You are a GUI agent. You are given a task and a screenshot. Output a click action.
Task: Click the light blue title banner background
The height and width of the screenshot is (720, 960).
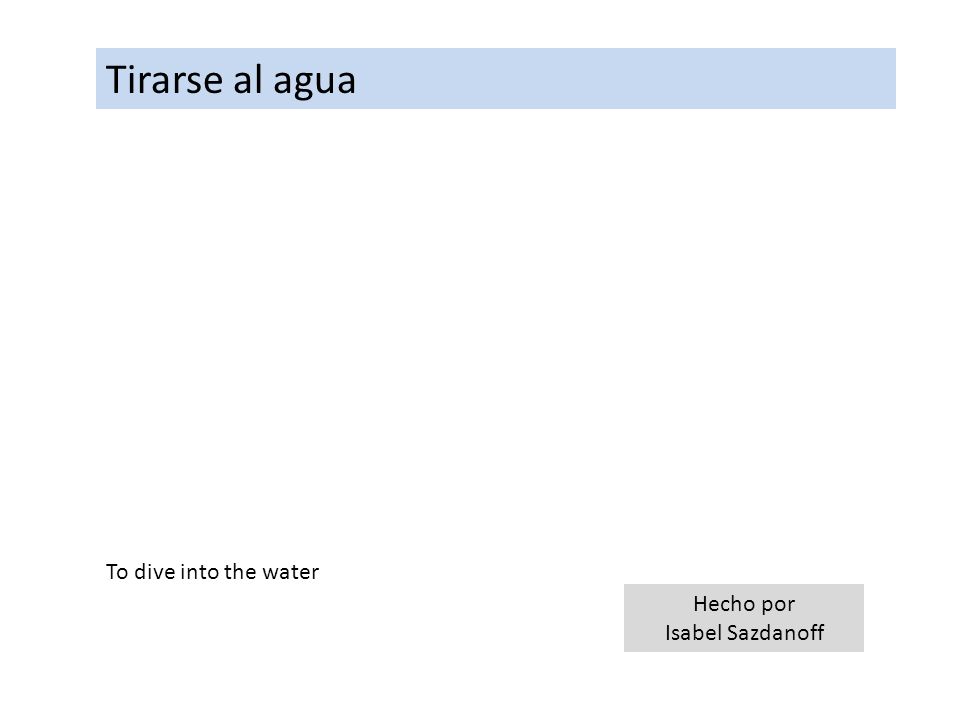(496, 78)
